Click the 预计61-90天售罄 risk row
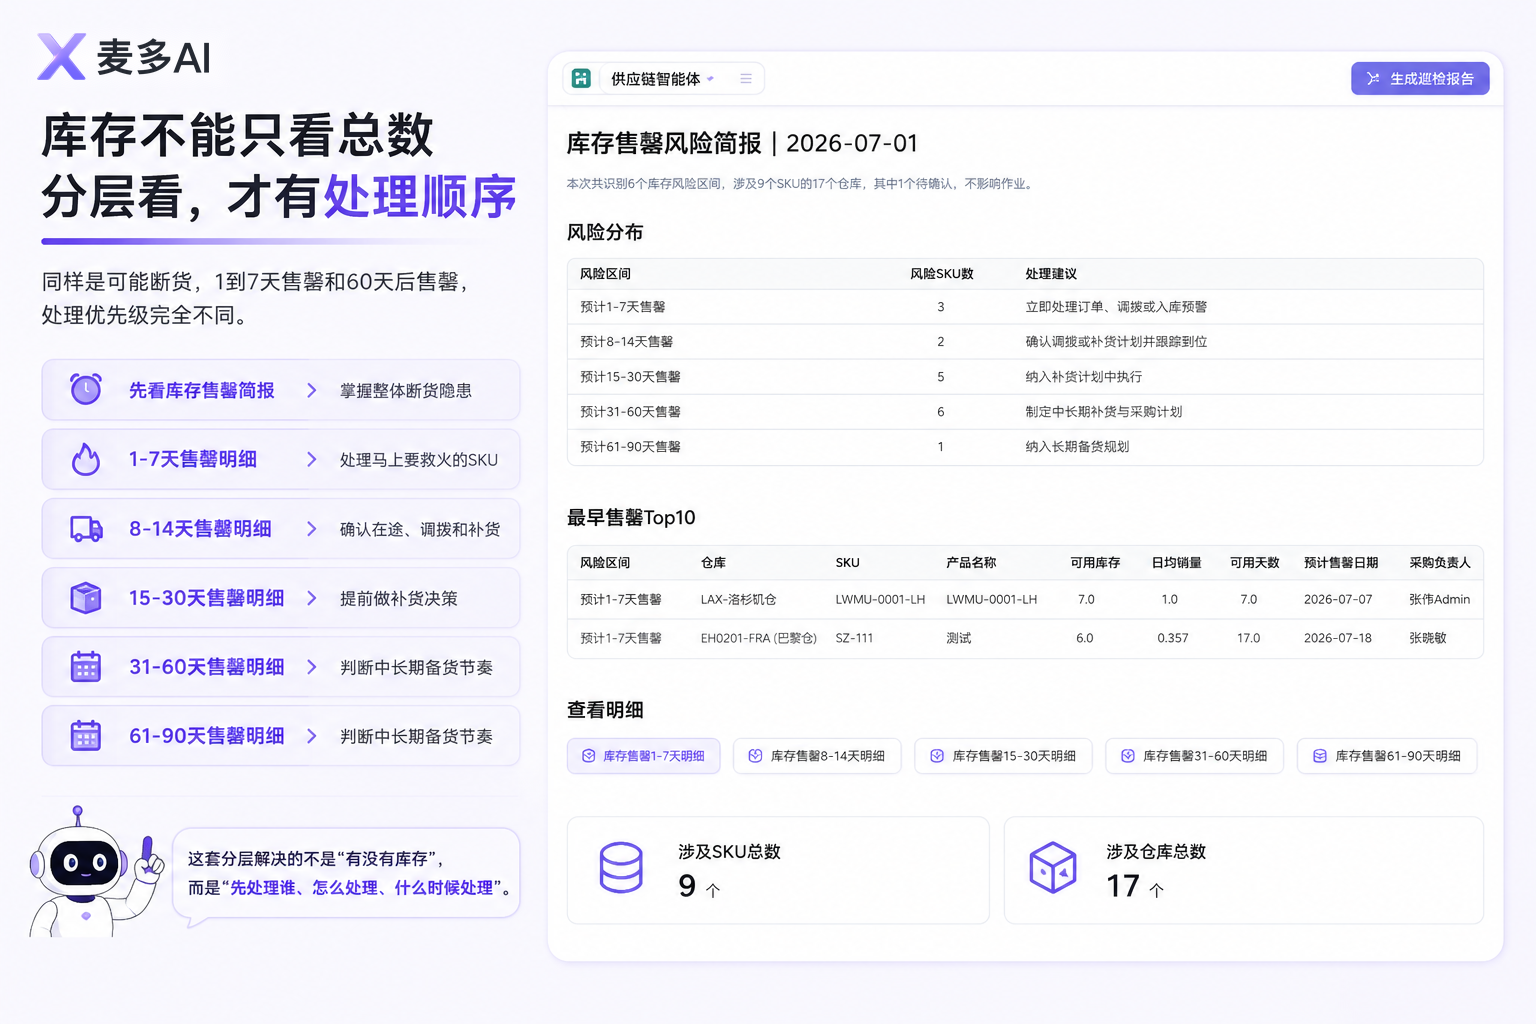This screenshot has height=1024, width=1536. click(x=1025, y=447)
